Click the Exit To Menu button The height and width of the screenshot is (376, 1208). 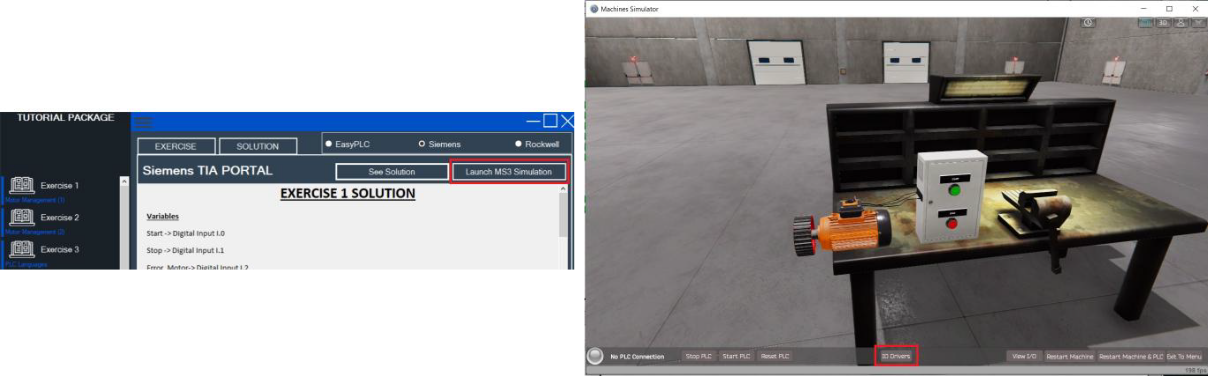pyautogui.click(x=1185, y=356)
